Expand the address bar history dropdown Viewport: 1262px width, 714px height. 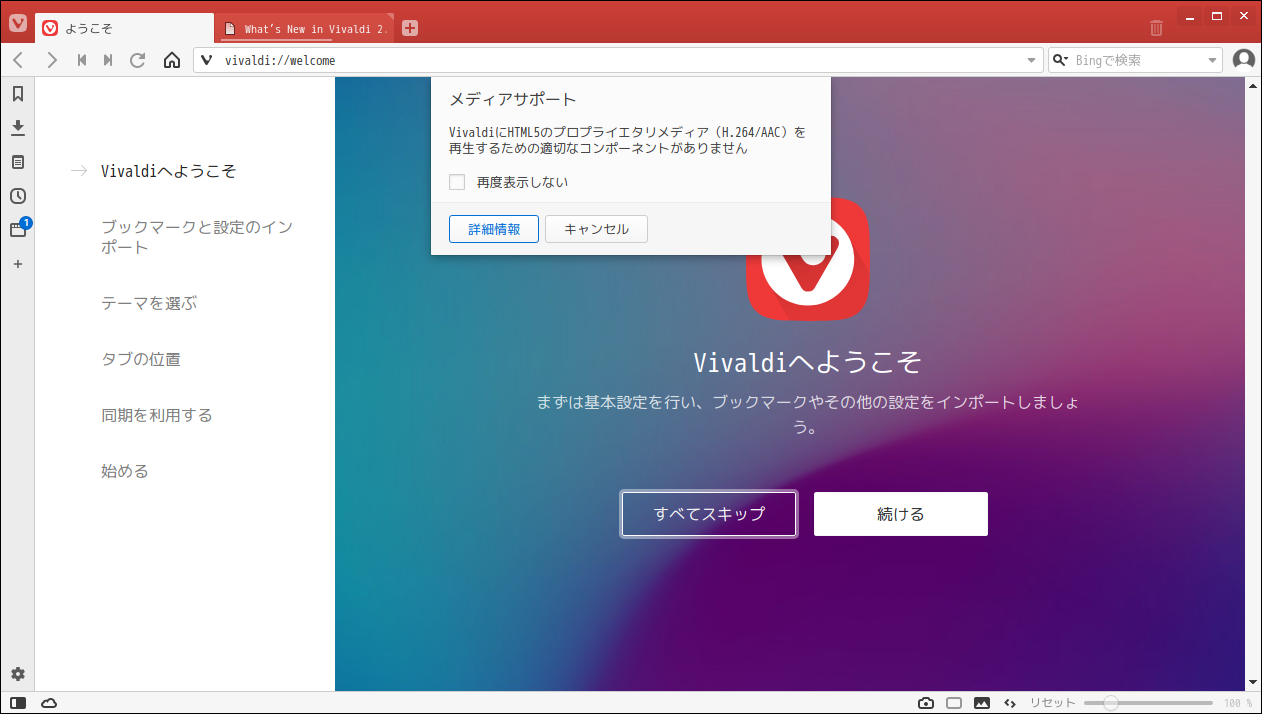(x=1032, y=60)
